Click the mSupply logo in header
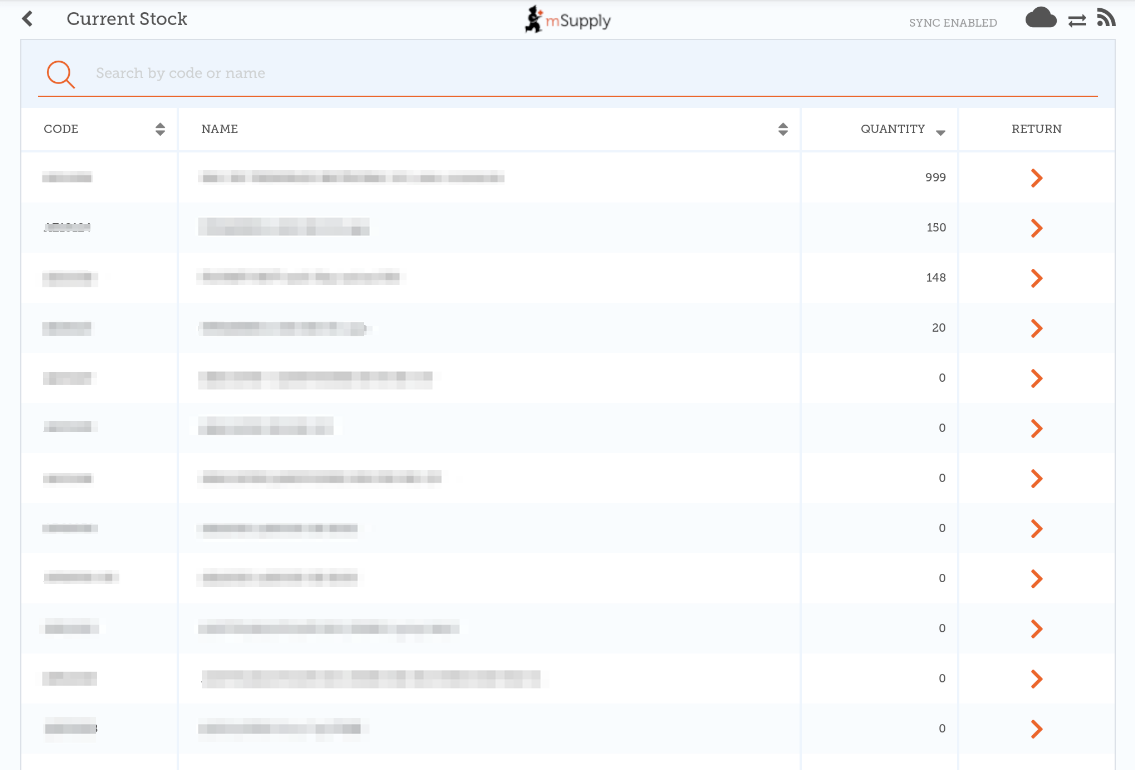The width and height of the screenshot is (1135, 770). [567, 20]
